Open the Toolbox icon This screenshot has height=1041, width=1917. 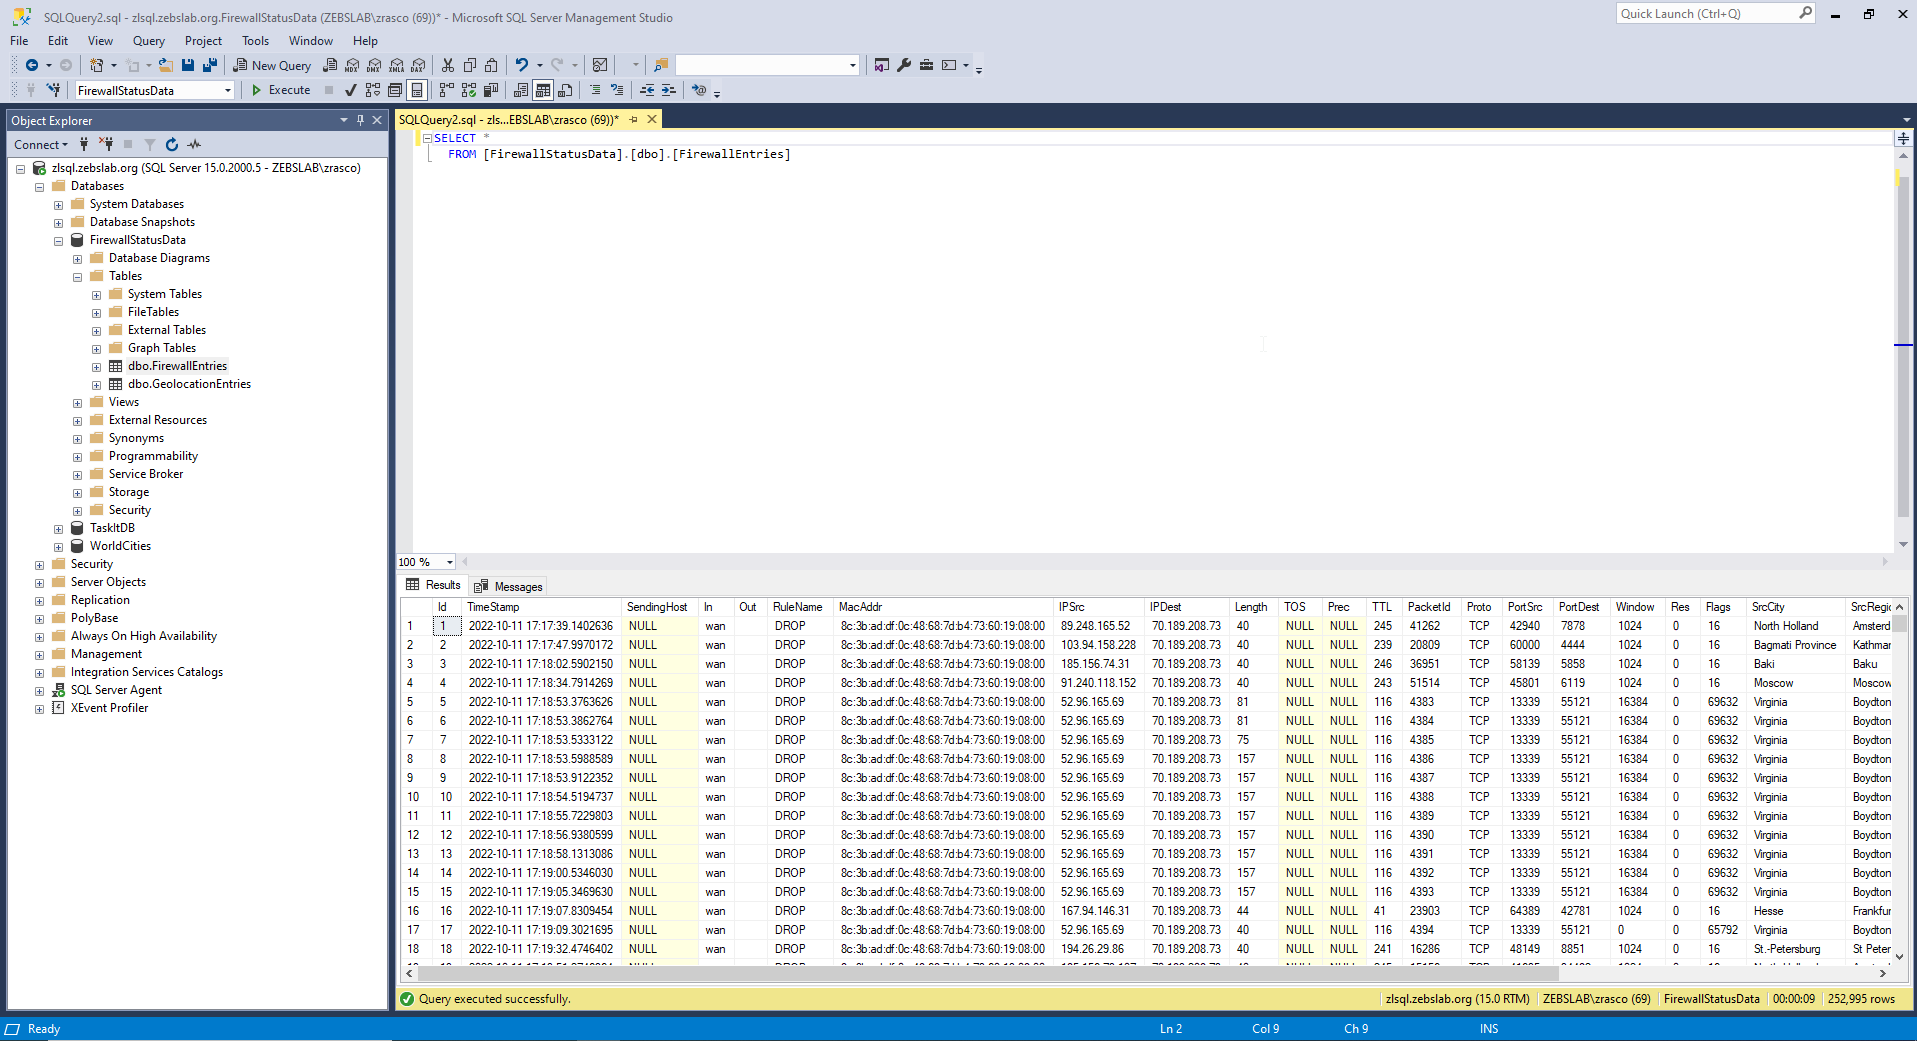pos(927,65)
